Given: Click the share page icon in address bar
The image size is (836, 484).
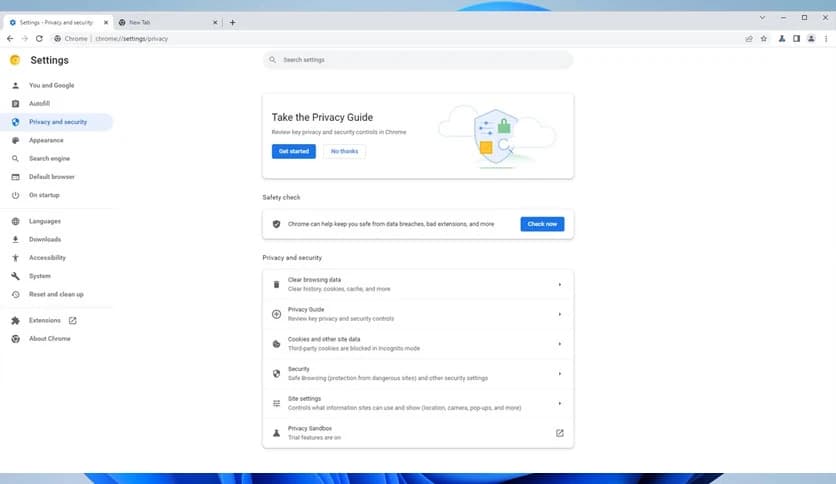Looking at the screenshot, I should [749, 38].
